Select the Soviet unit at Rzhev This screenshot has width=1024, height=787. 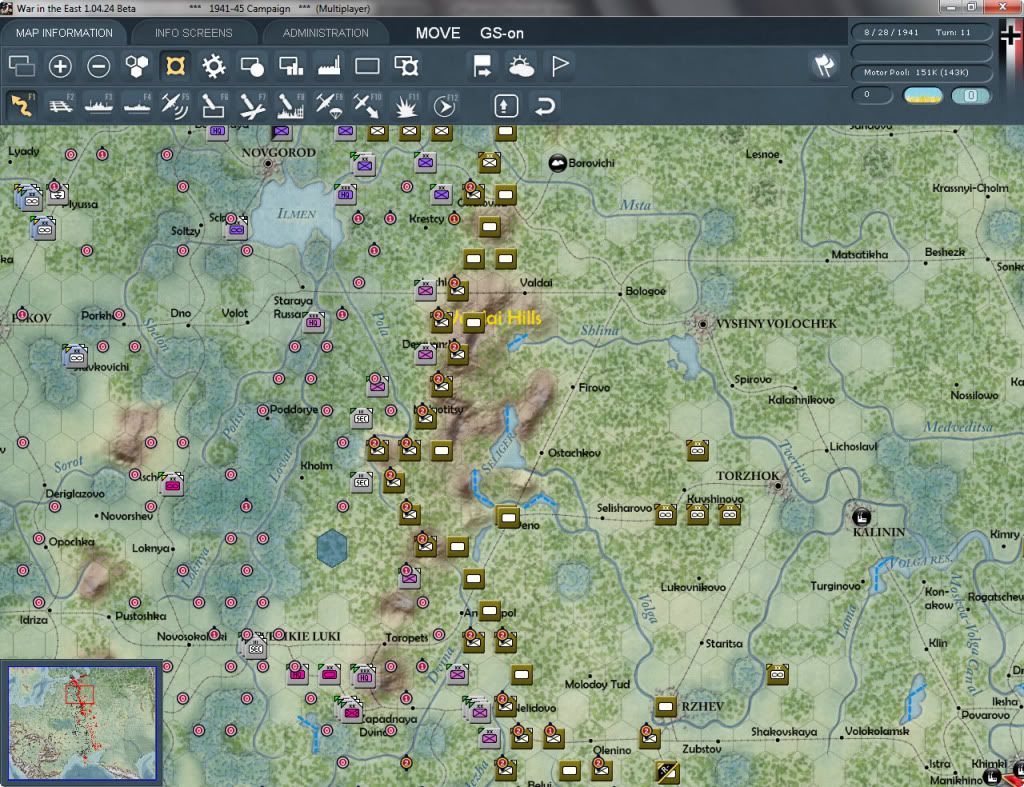tap(665, 706)
